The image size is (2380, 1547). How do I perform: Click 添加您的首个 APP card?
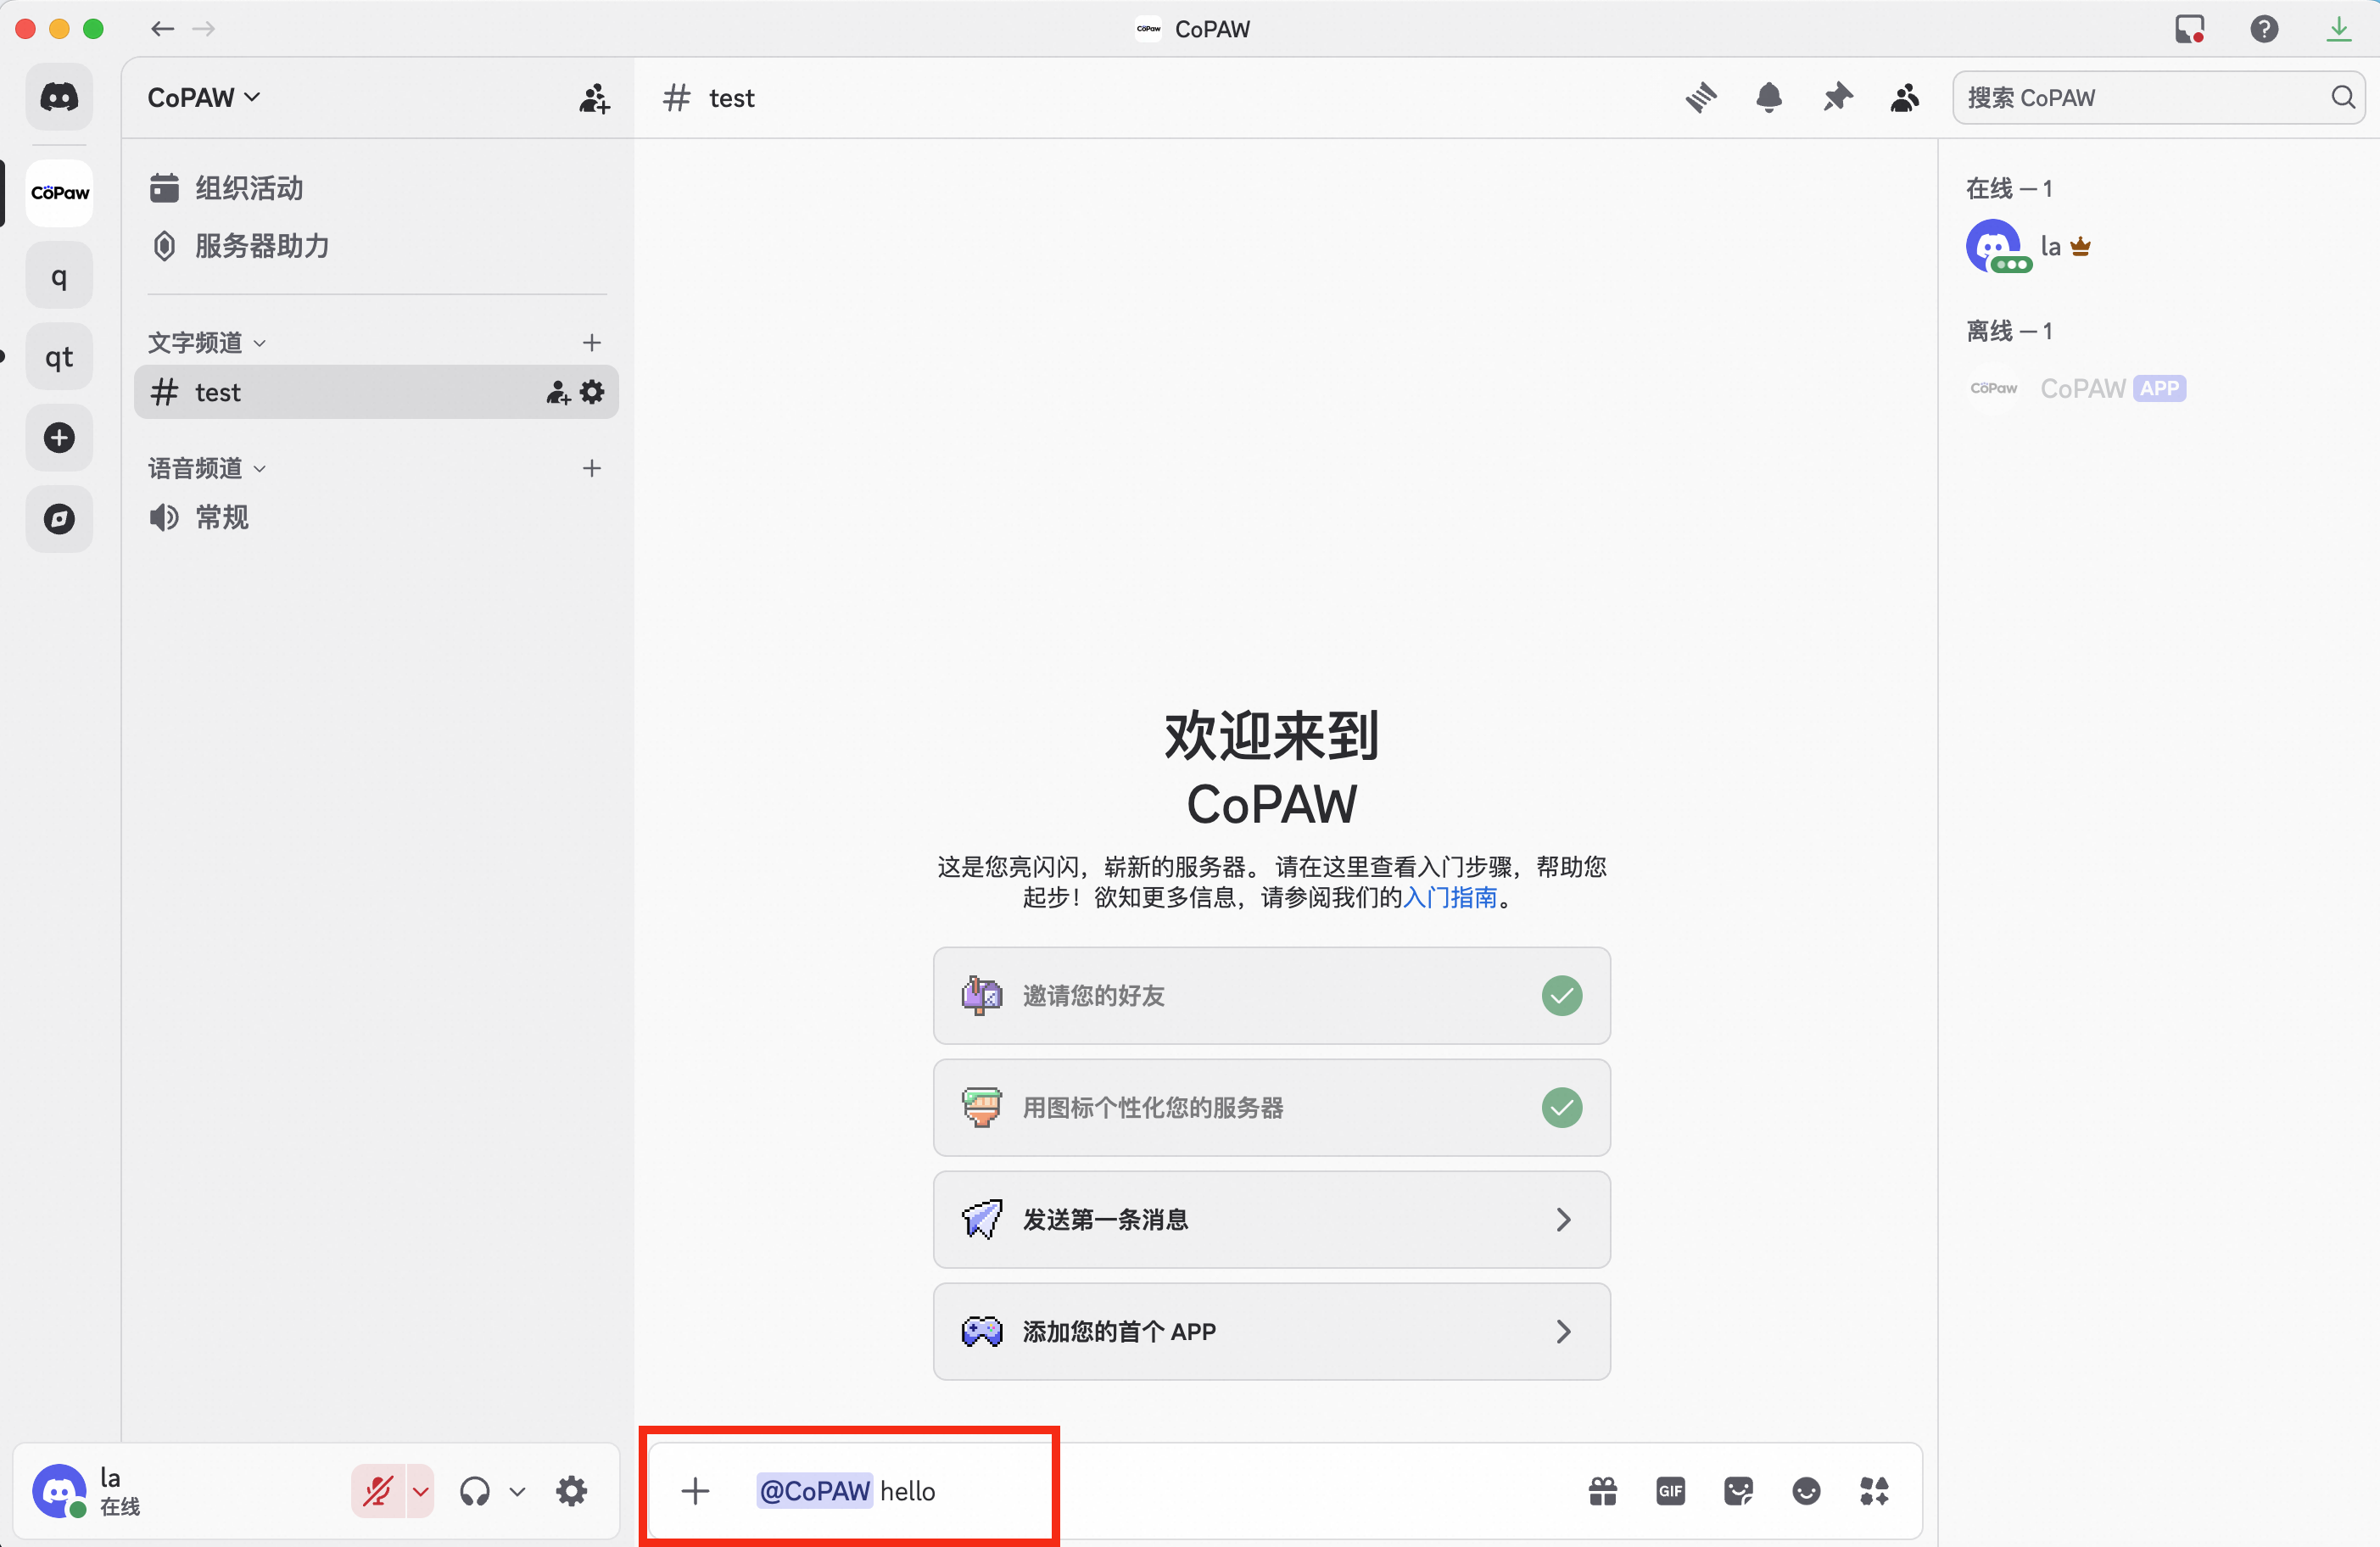1271,1331
